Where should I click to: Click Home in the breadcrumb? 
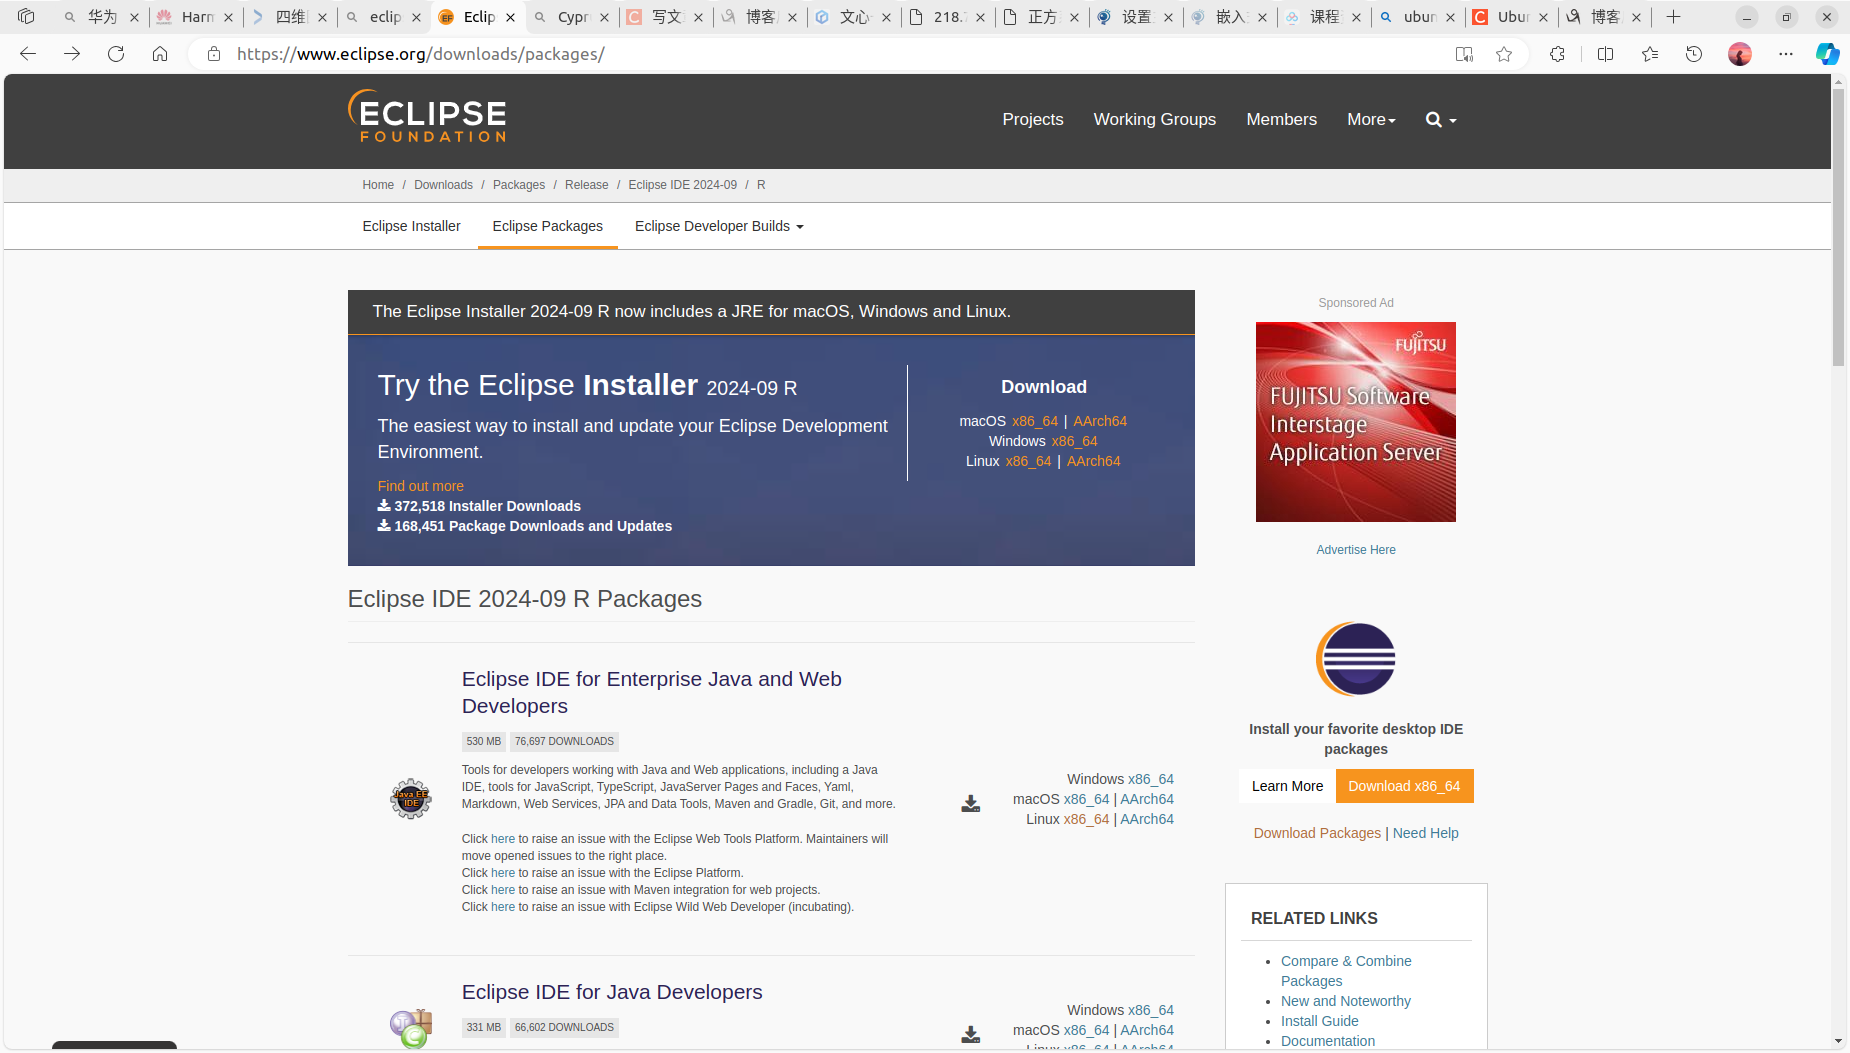378,185
